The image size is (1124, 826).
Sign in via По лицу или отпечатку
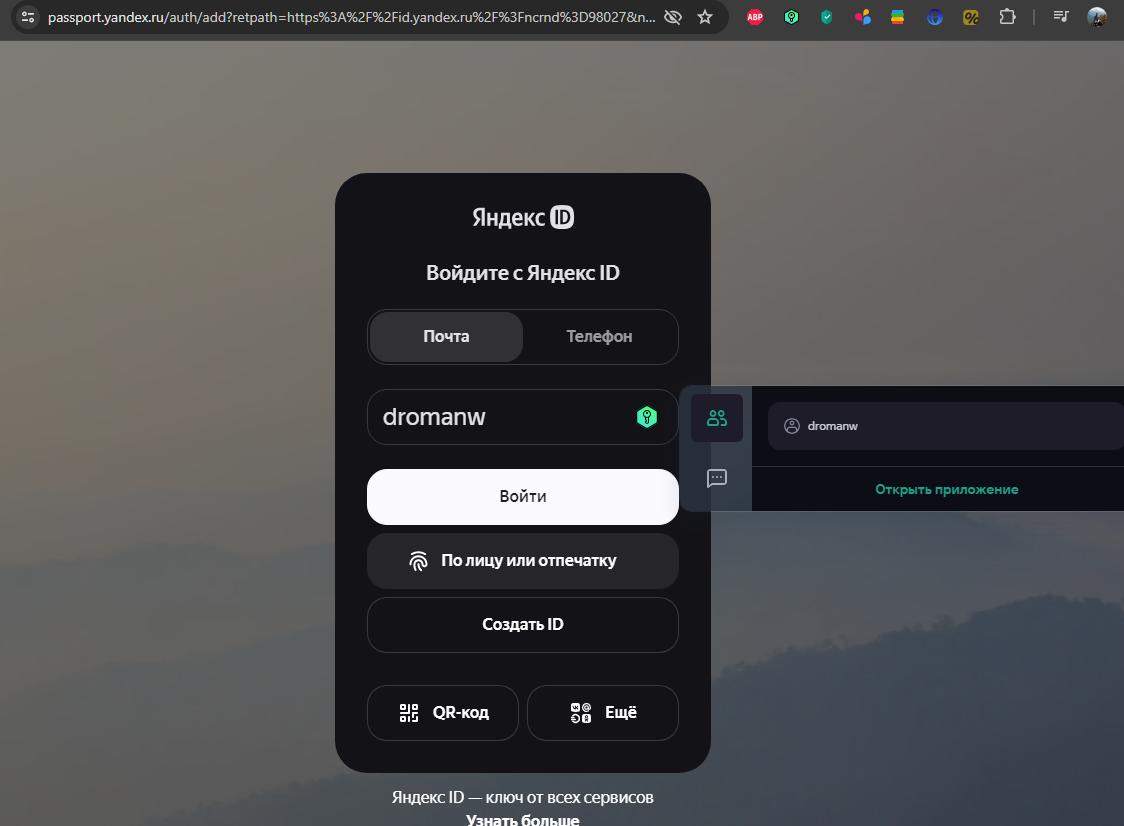(523, 561)
